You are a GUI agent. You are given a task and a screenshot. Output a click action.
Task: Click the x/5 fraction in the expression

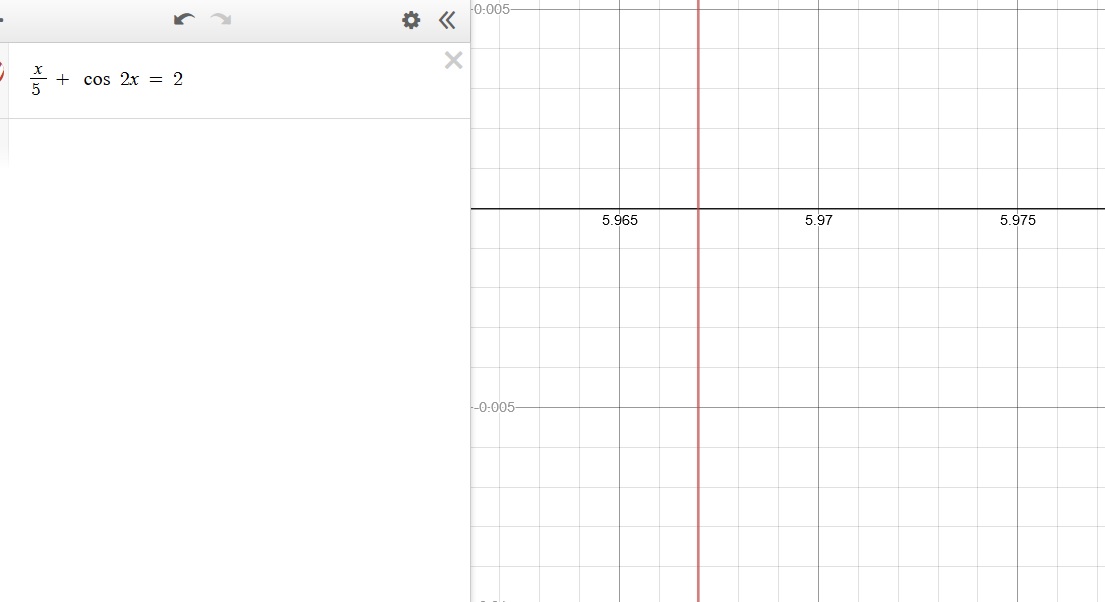pyautogui.click(x=38, y=80)
